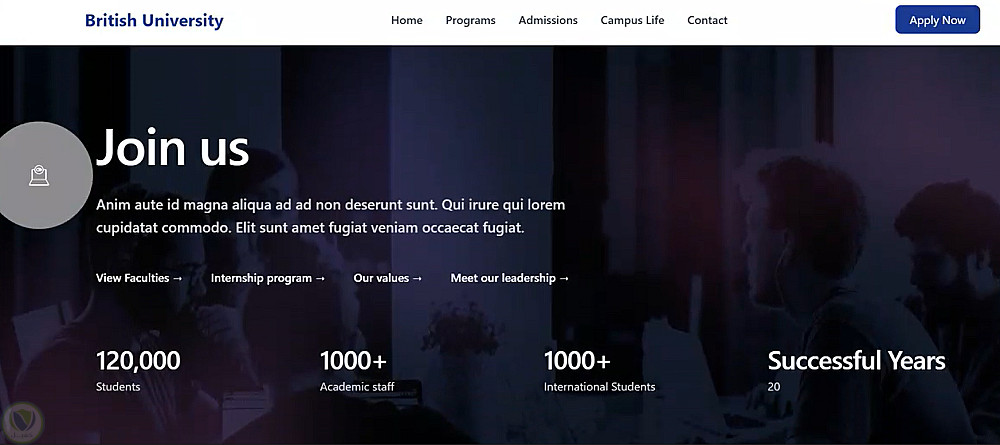1000x445 pixels.
Task: Click the webcam icon in grey circle
Action: click(39, 175)
